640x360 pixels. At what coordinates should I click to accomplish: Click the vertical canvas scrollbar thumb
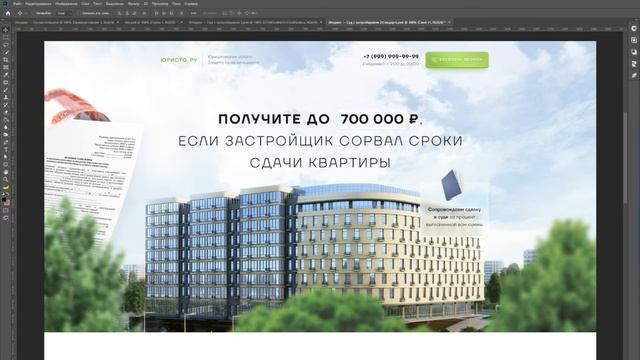[625, 157]
